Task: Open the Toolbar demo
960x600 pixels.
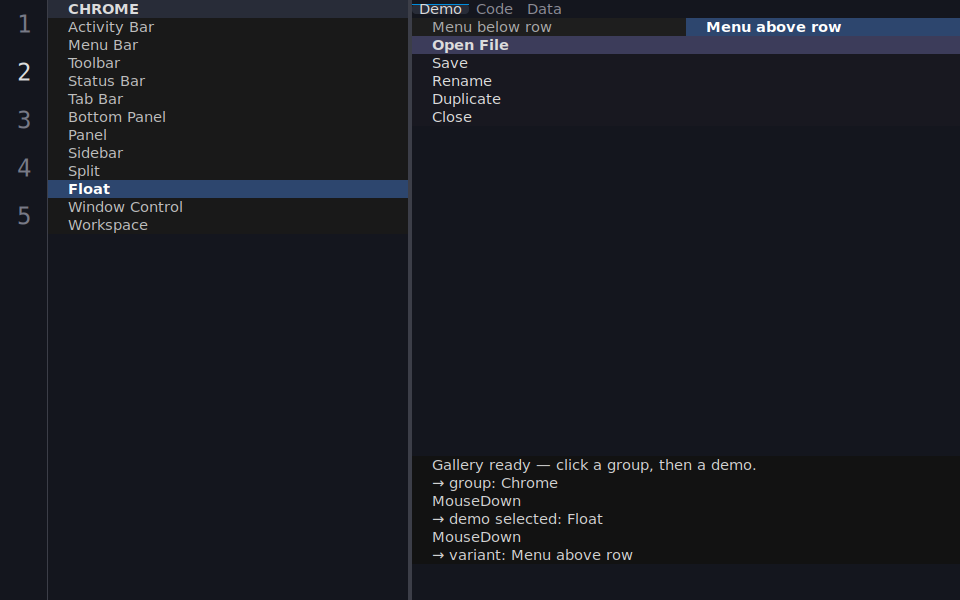Action: (x=228, y=63)
